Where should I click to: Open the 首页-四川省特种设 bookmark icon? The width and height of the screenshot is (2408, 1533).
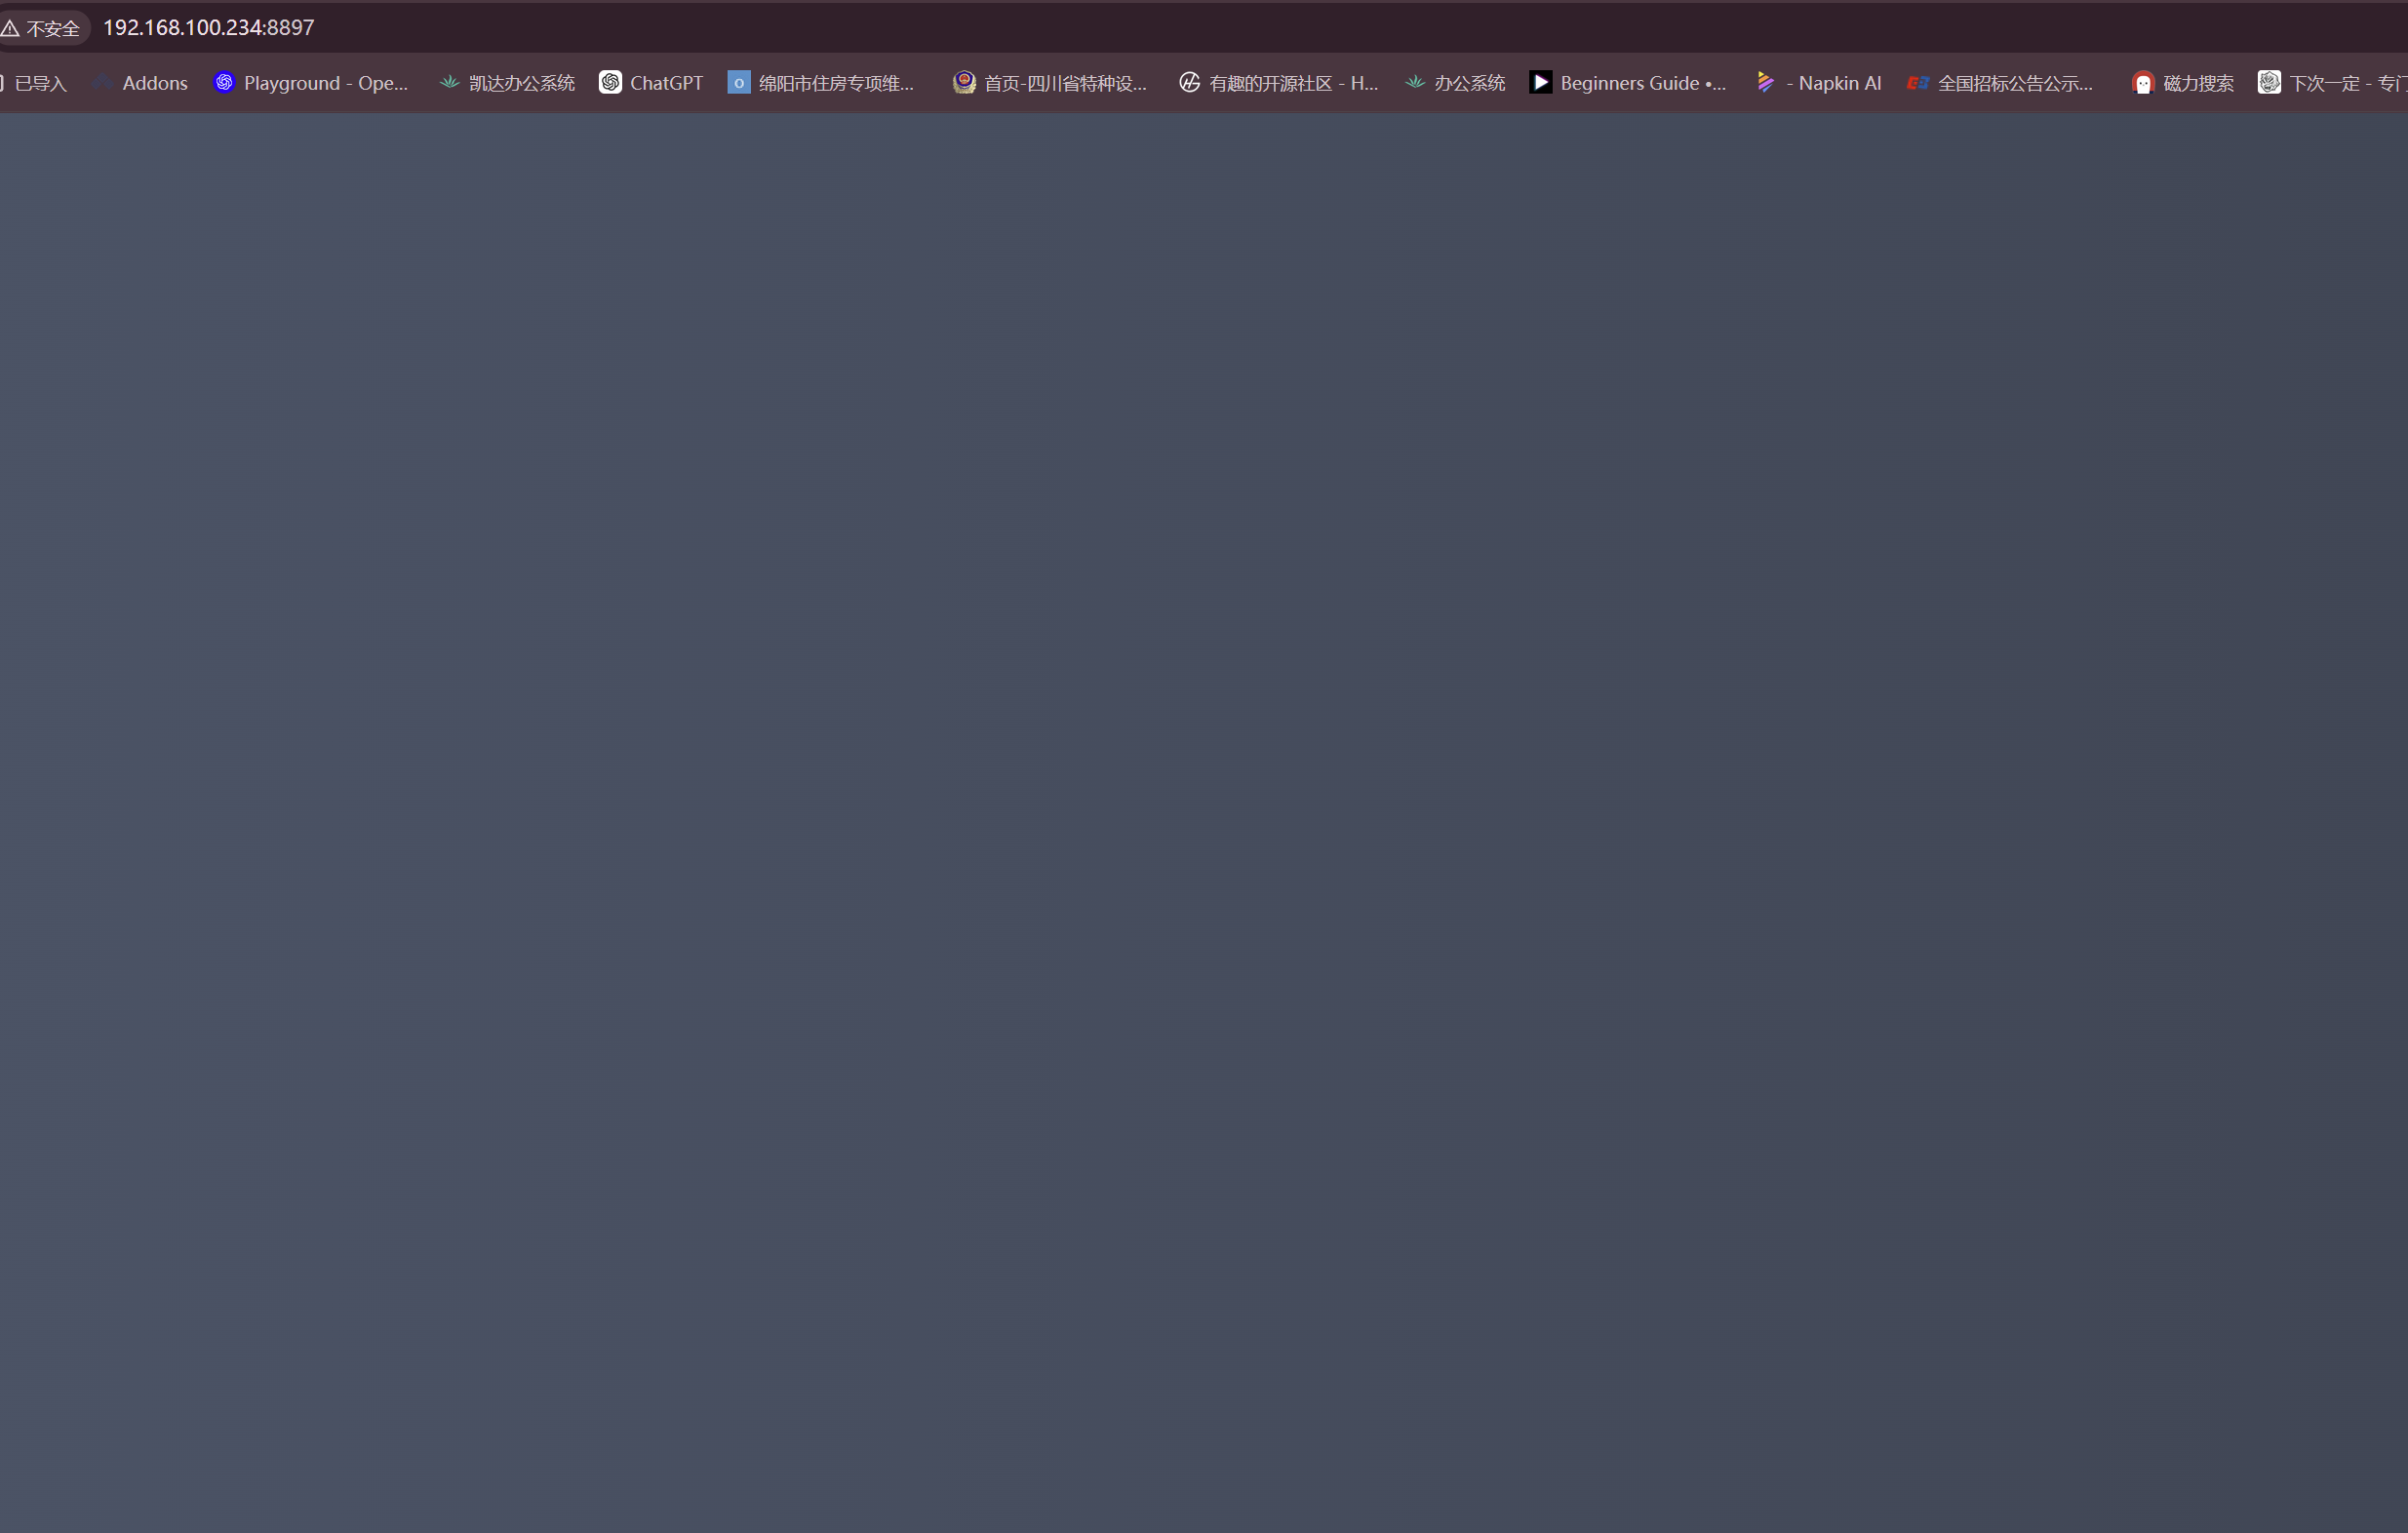964,82
